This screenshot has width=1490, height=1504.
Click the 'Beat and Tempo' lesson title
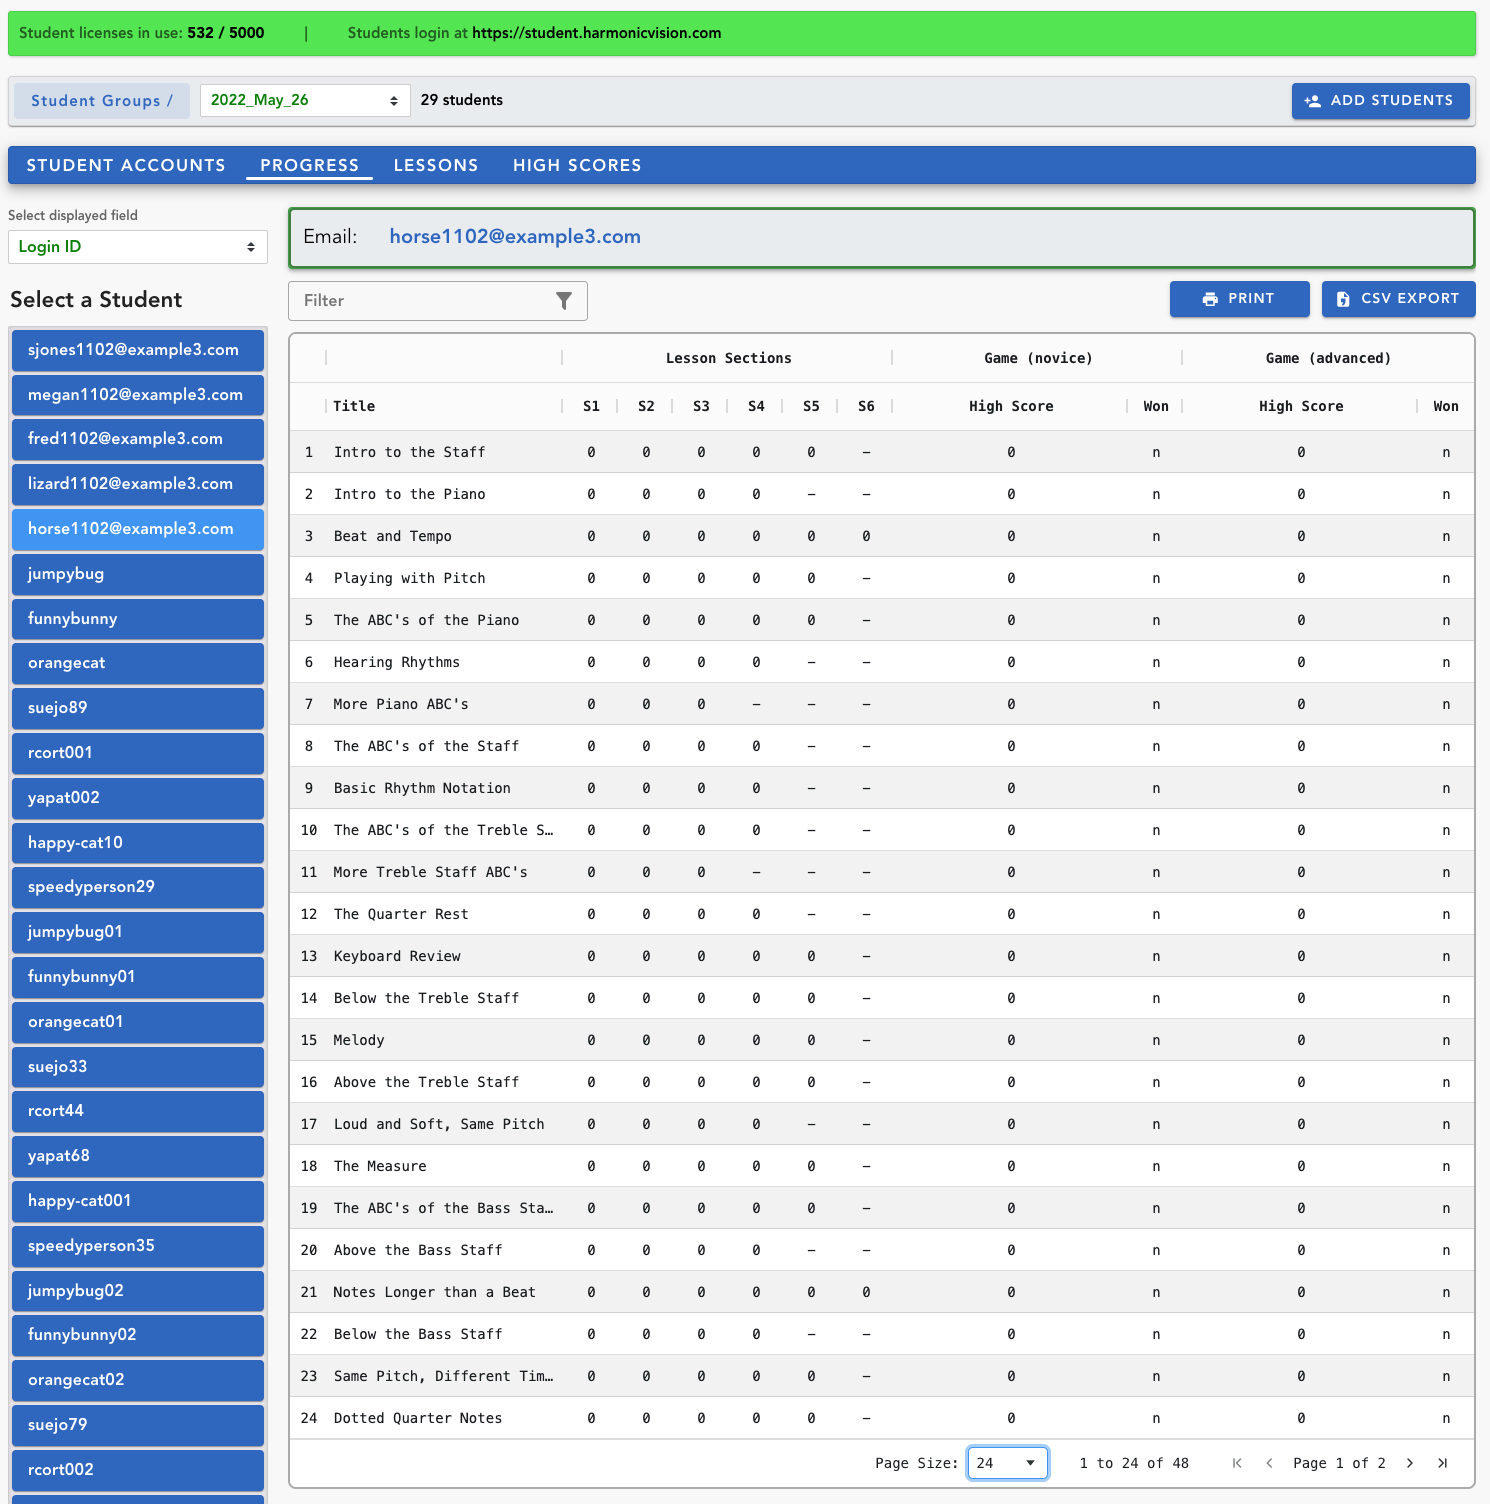tap(392, 536)
